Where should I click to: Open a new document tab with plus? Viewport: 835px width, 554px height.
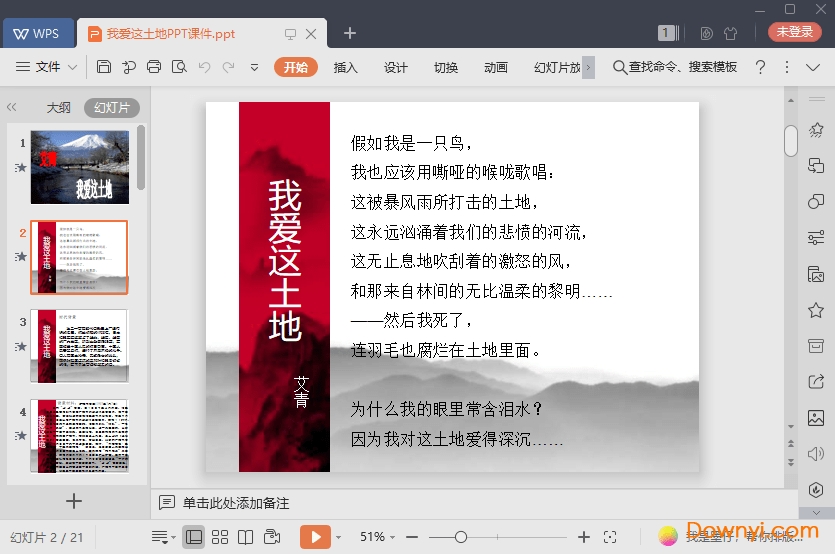349,33
